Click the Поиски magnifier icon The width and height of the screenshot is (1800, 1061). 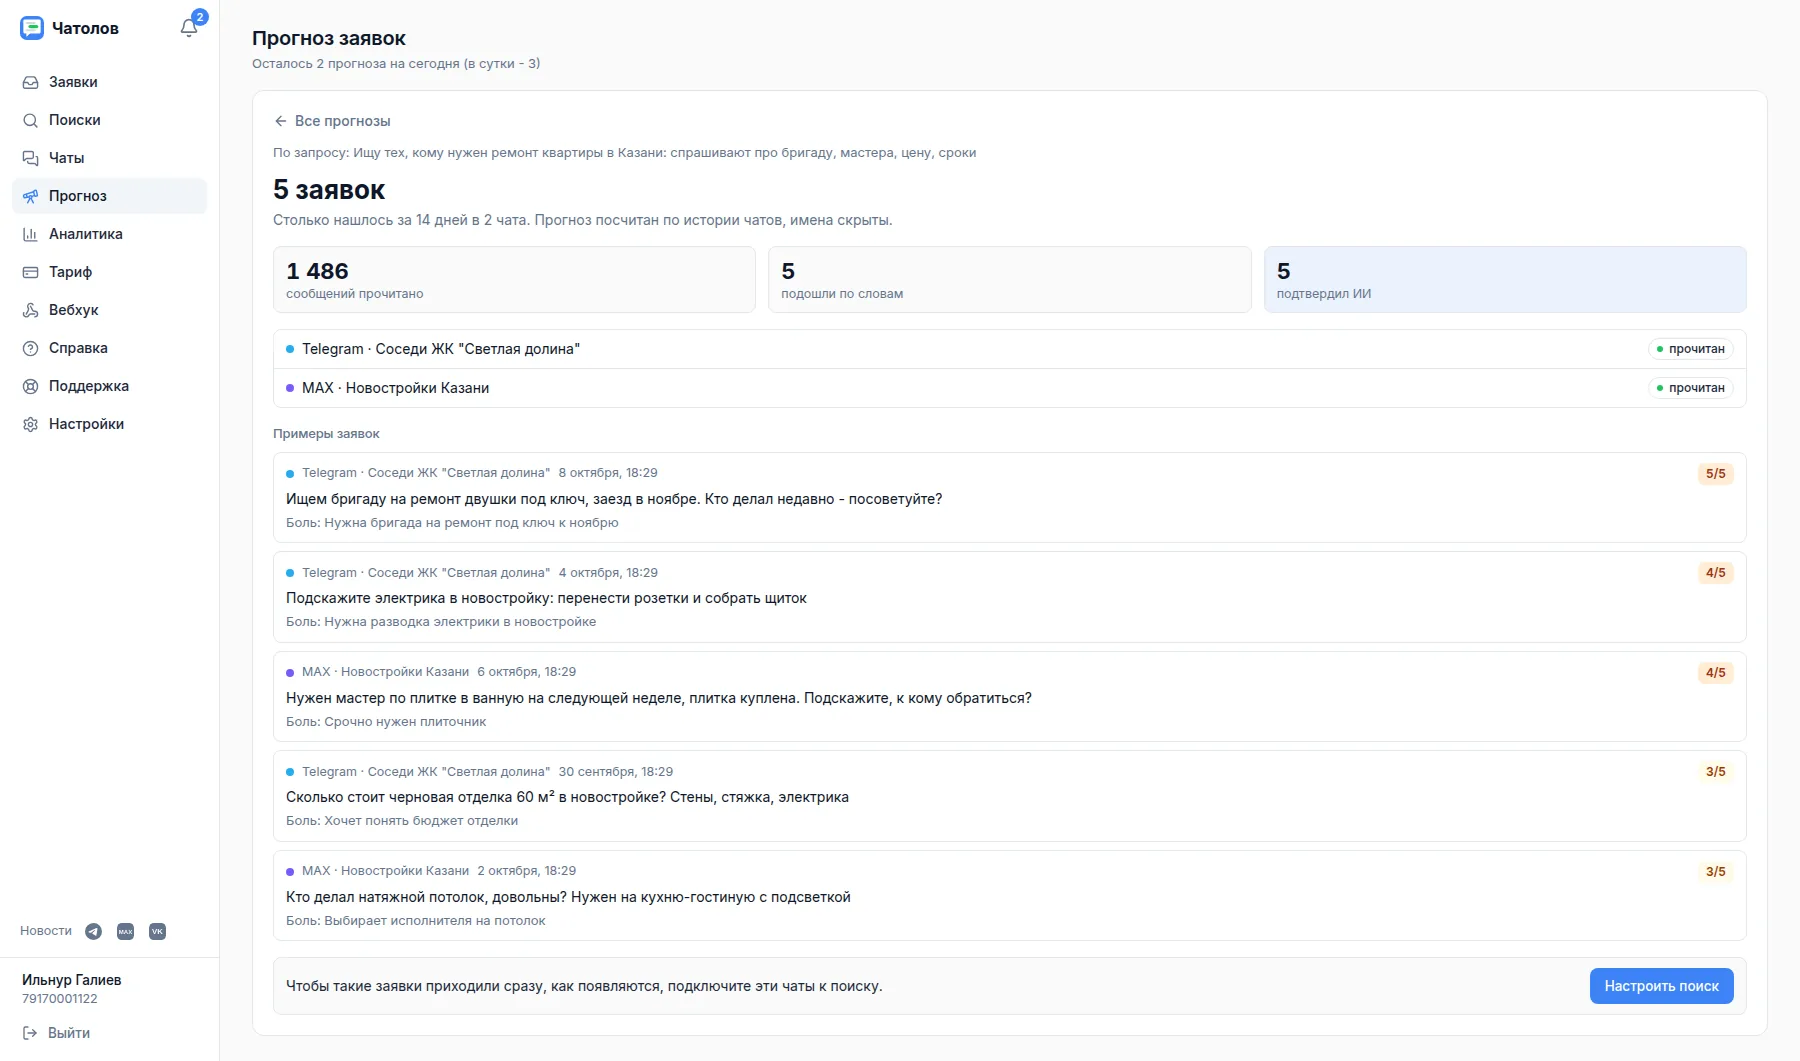[x=31, y=120]
